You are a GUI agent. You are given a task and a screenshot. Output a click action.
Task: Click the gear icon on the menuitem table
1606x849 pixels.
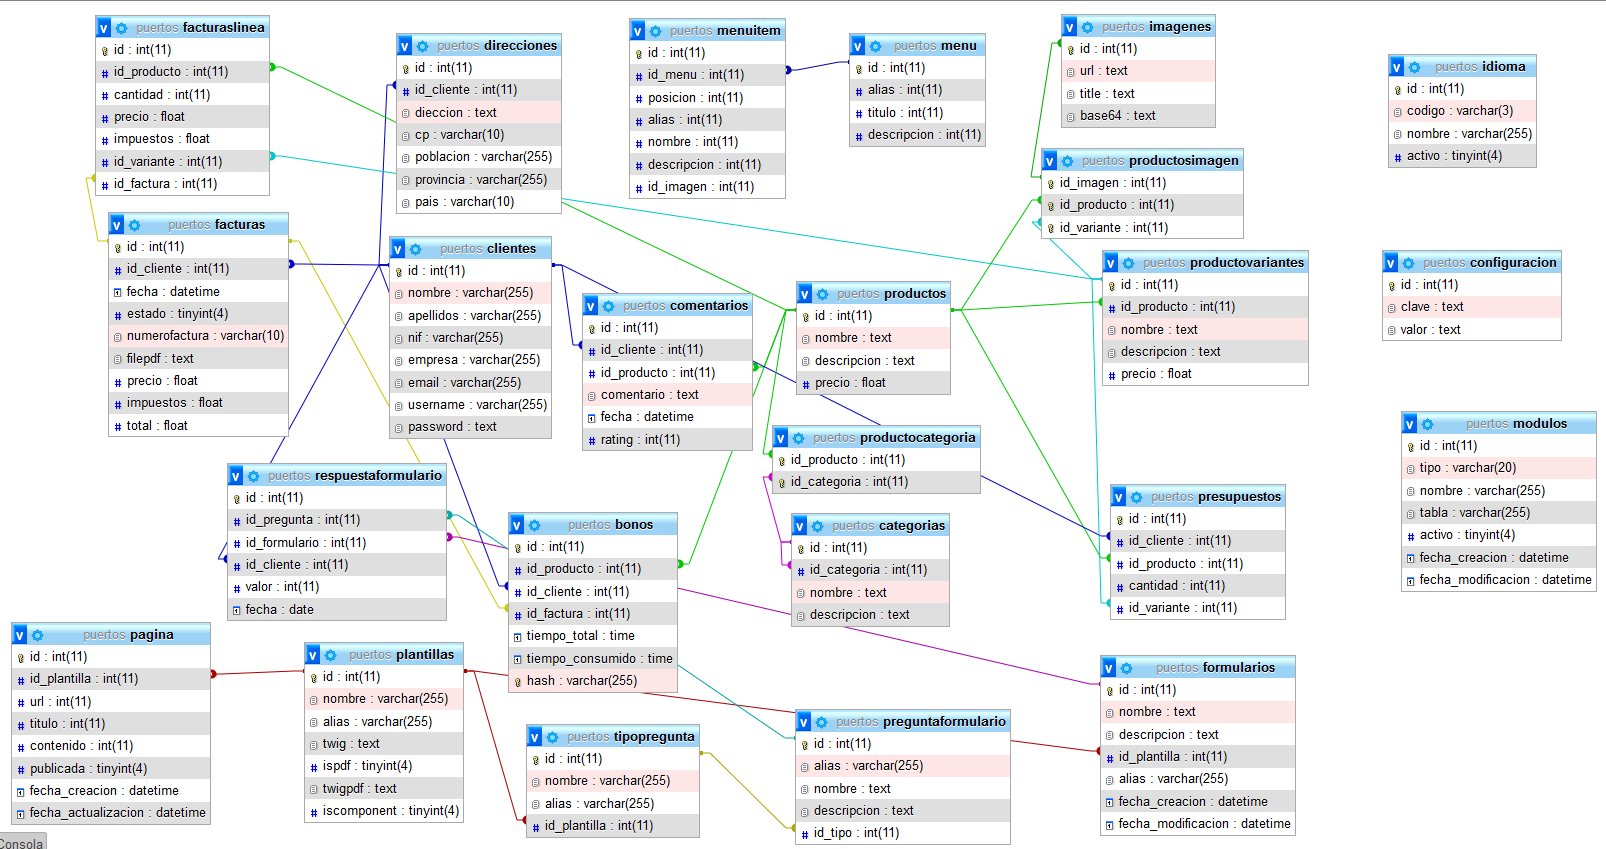click(x=655, y=31)
